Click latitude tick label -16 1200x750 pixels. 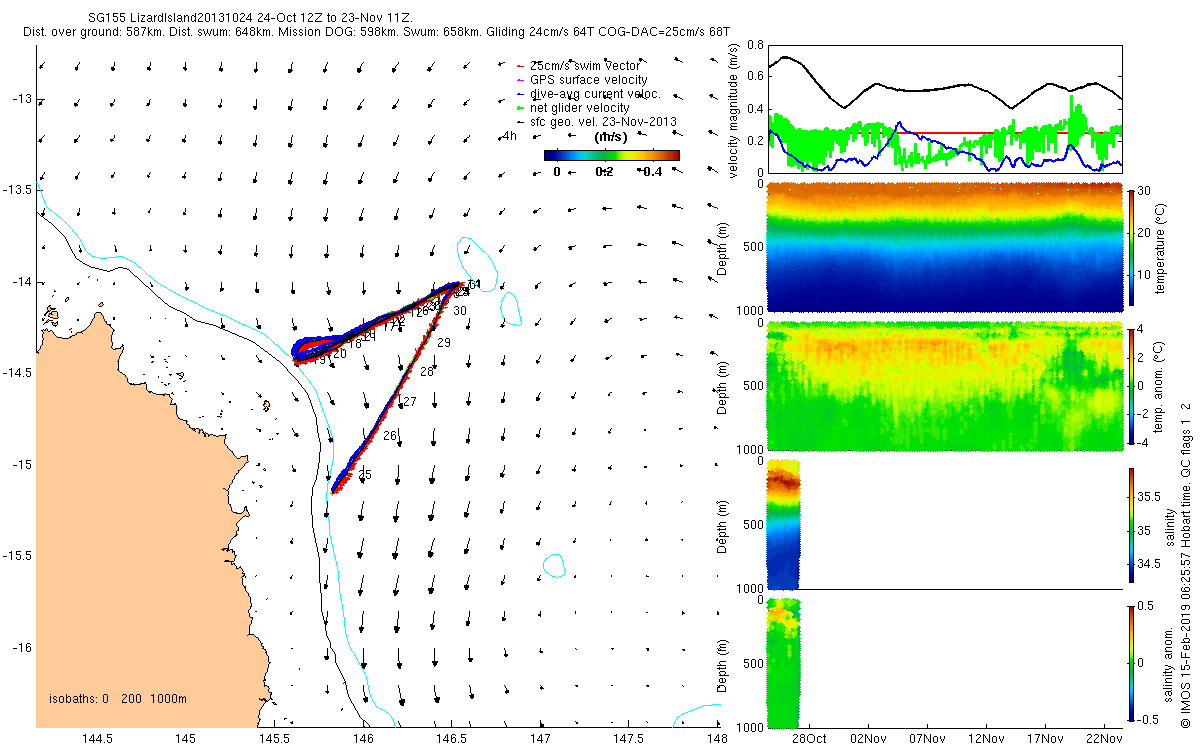coord(21,648)
